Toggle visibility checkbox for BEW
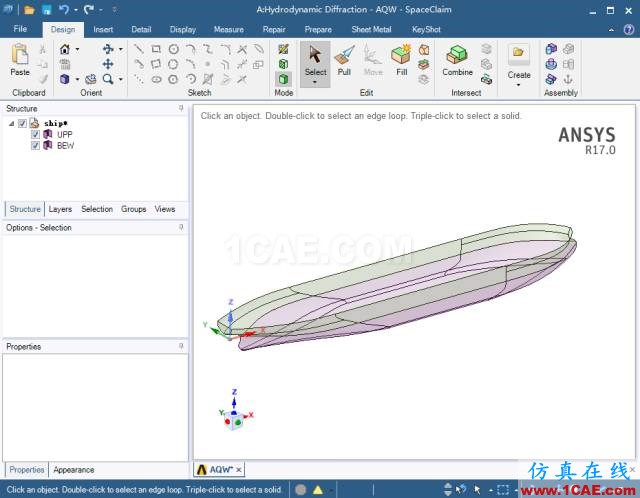 click(35, 146)
